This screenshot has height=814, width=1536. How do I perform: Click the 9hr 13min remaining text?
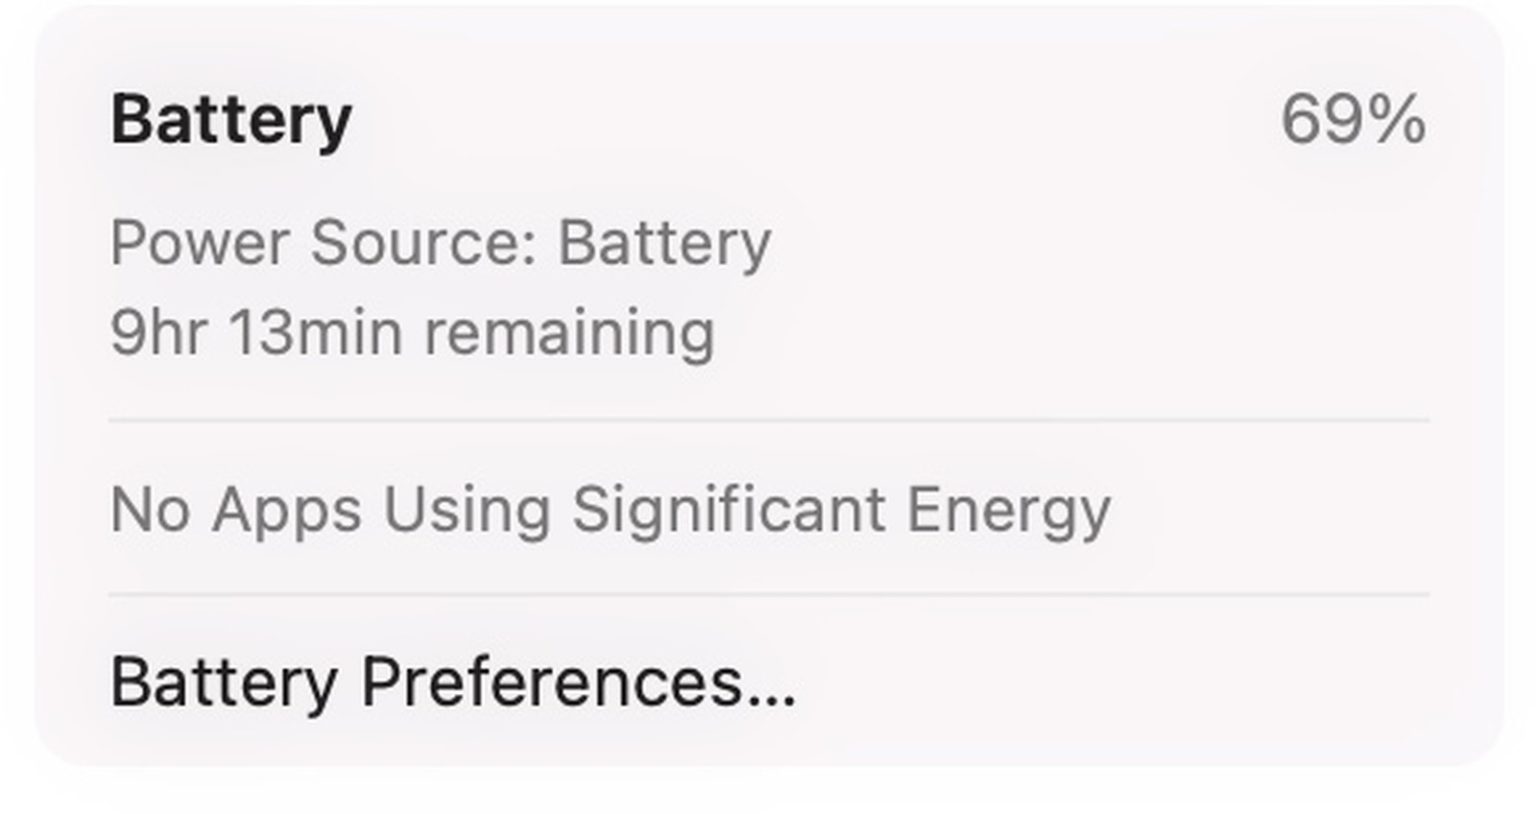[412, 332]
